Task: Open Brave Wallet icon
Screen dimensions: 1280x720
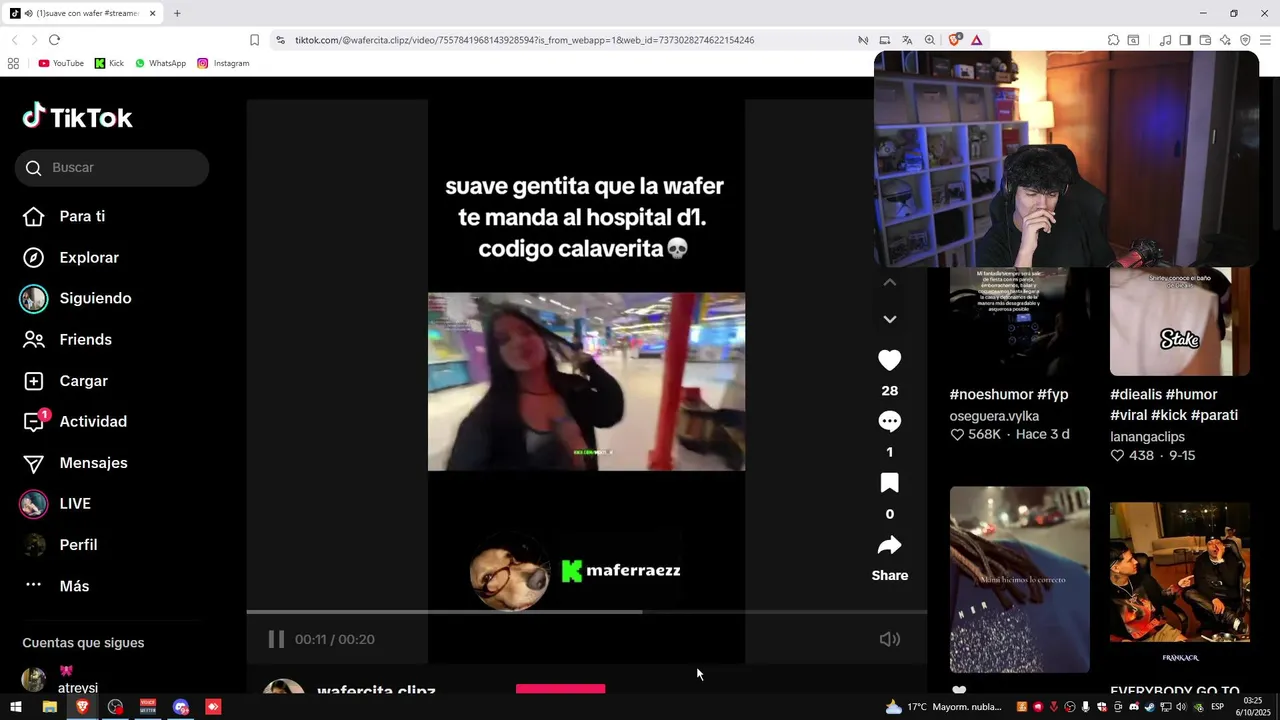Action: click(x=1205, y=40)
